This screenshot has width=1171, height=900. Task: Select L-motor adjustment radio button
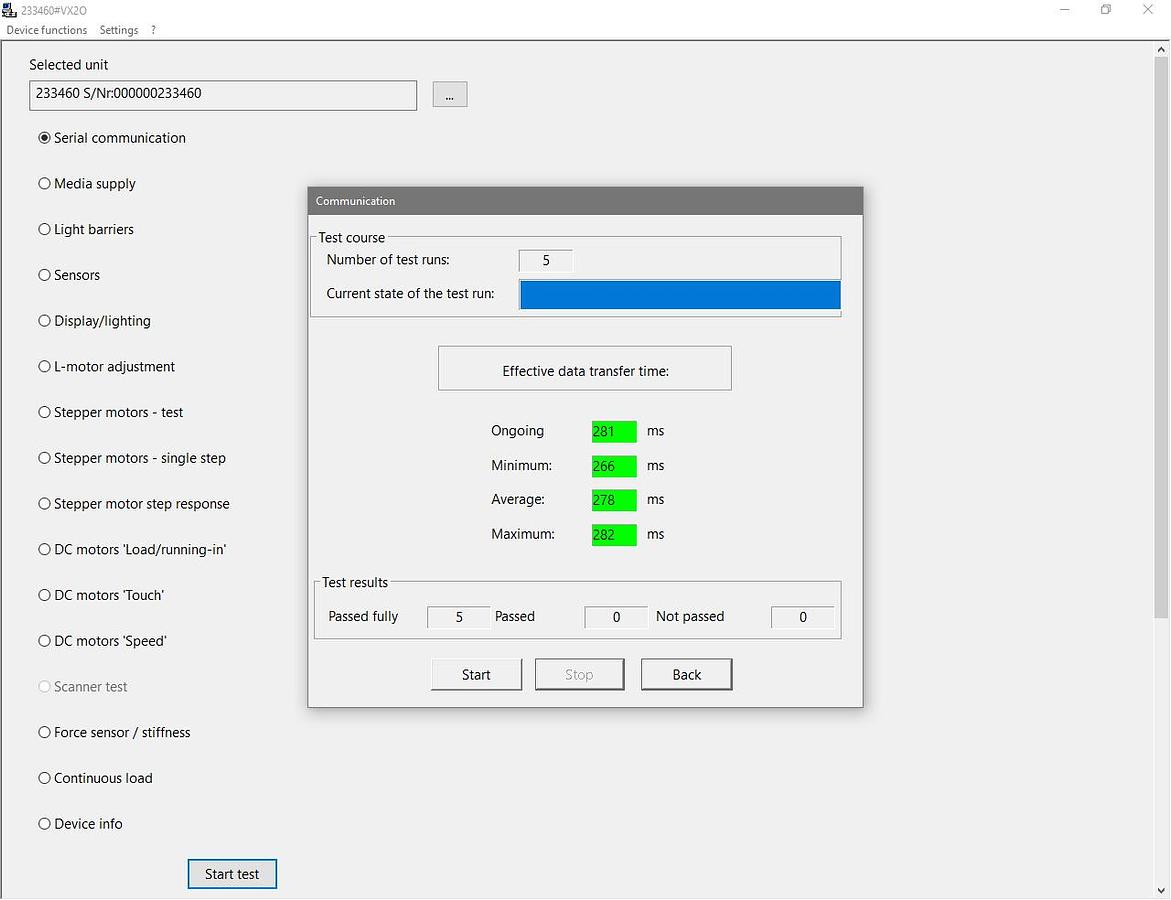click(x=44, y=367)
